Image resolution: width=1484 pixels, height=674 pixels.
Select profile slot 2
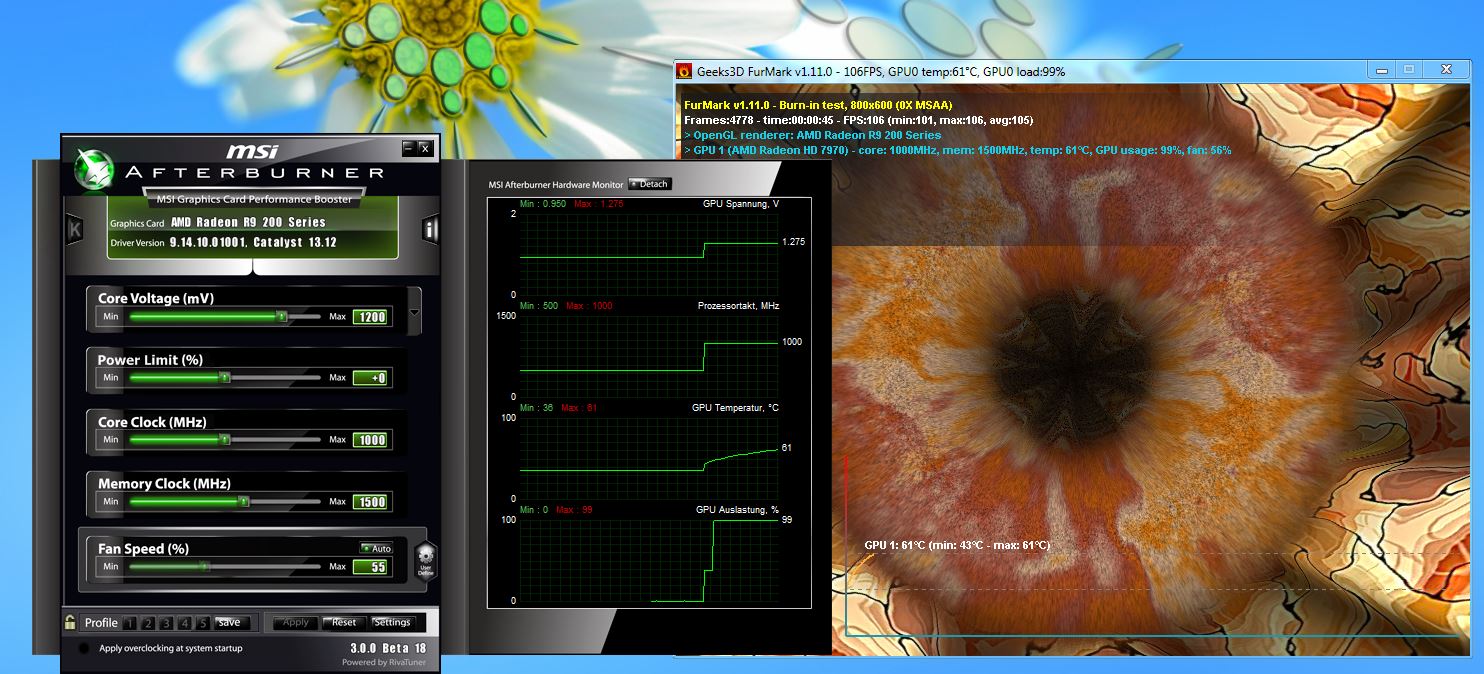tap(148, 623)
